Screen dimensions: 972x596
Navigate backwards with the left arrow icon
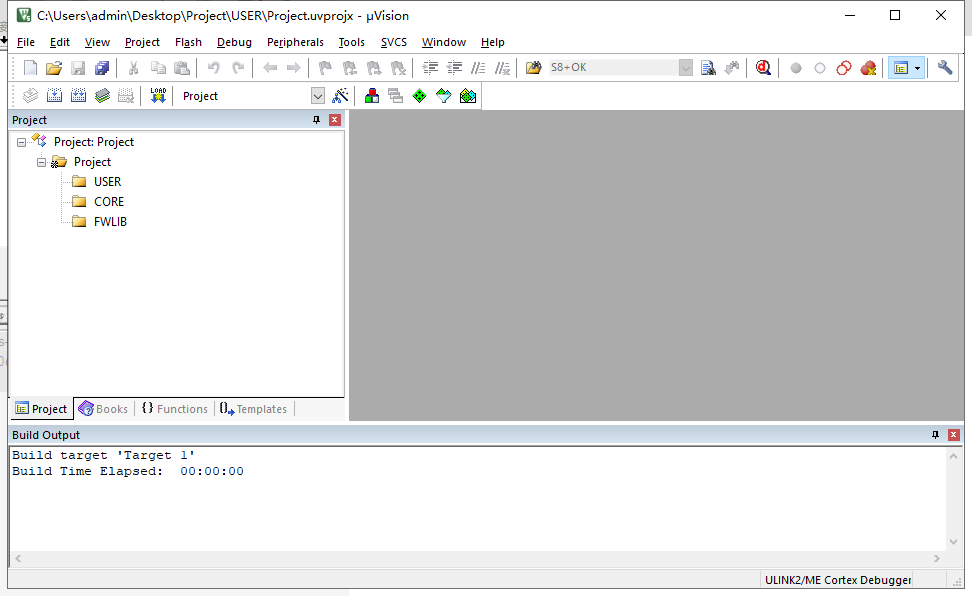coord(270,68)
